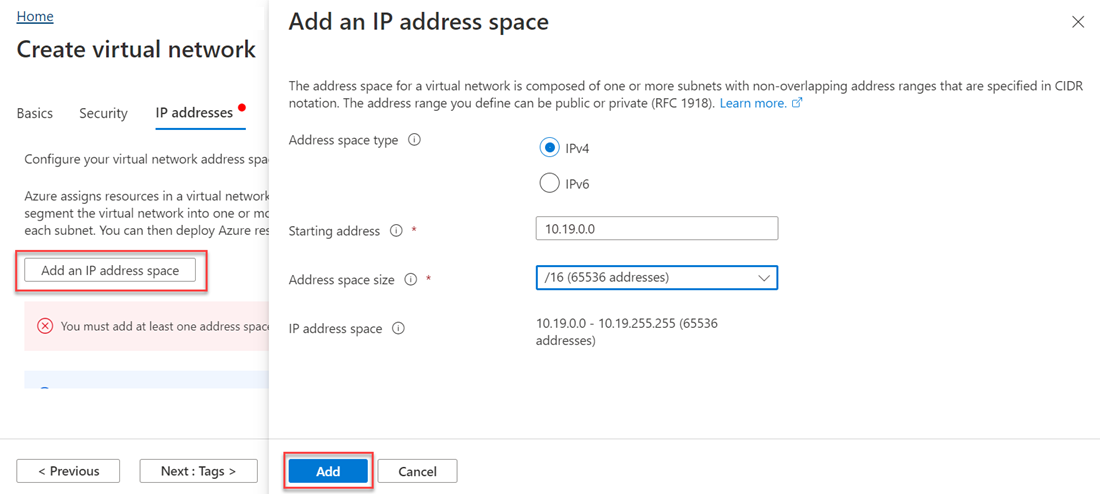Switch to the Basics tab

[x=35, y=113]
